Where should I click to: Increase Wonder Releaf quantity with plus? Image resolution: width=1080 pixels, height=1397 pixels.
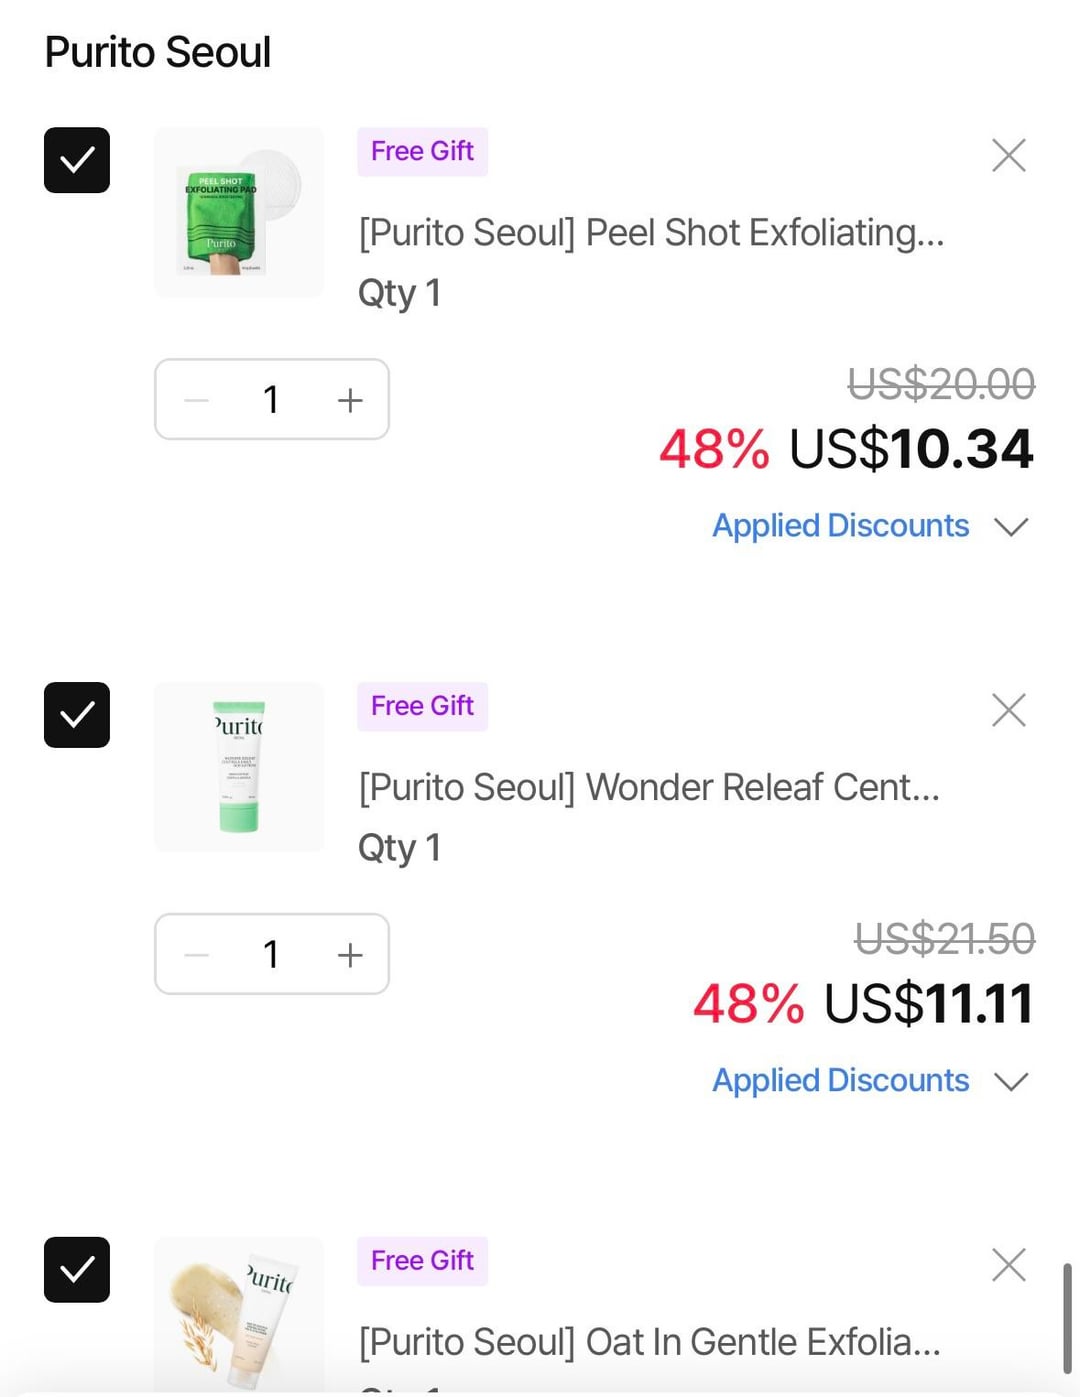click(350, 955)
